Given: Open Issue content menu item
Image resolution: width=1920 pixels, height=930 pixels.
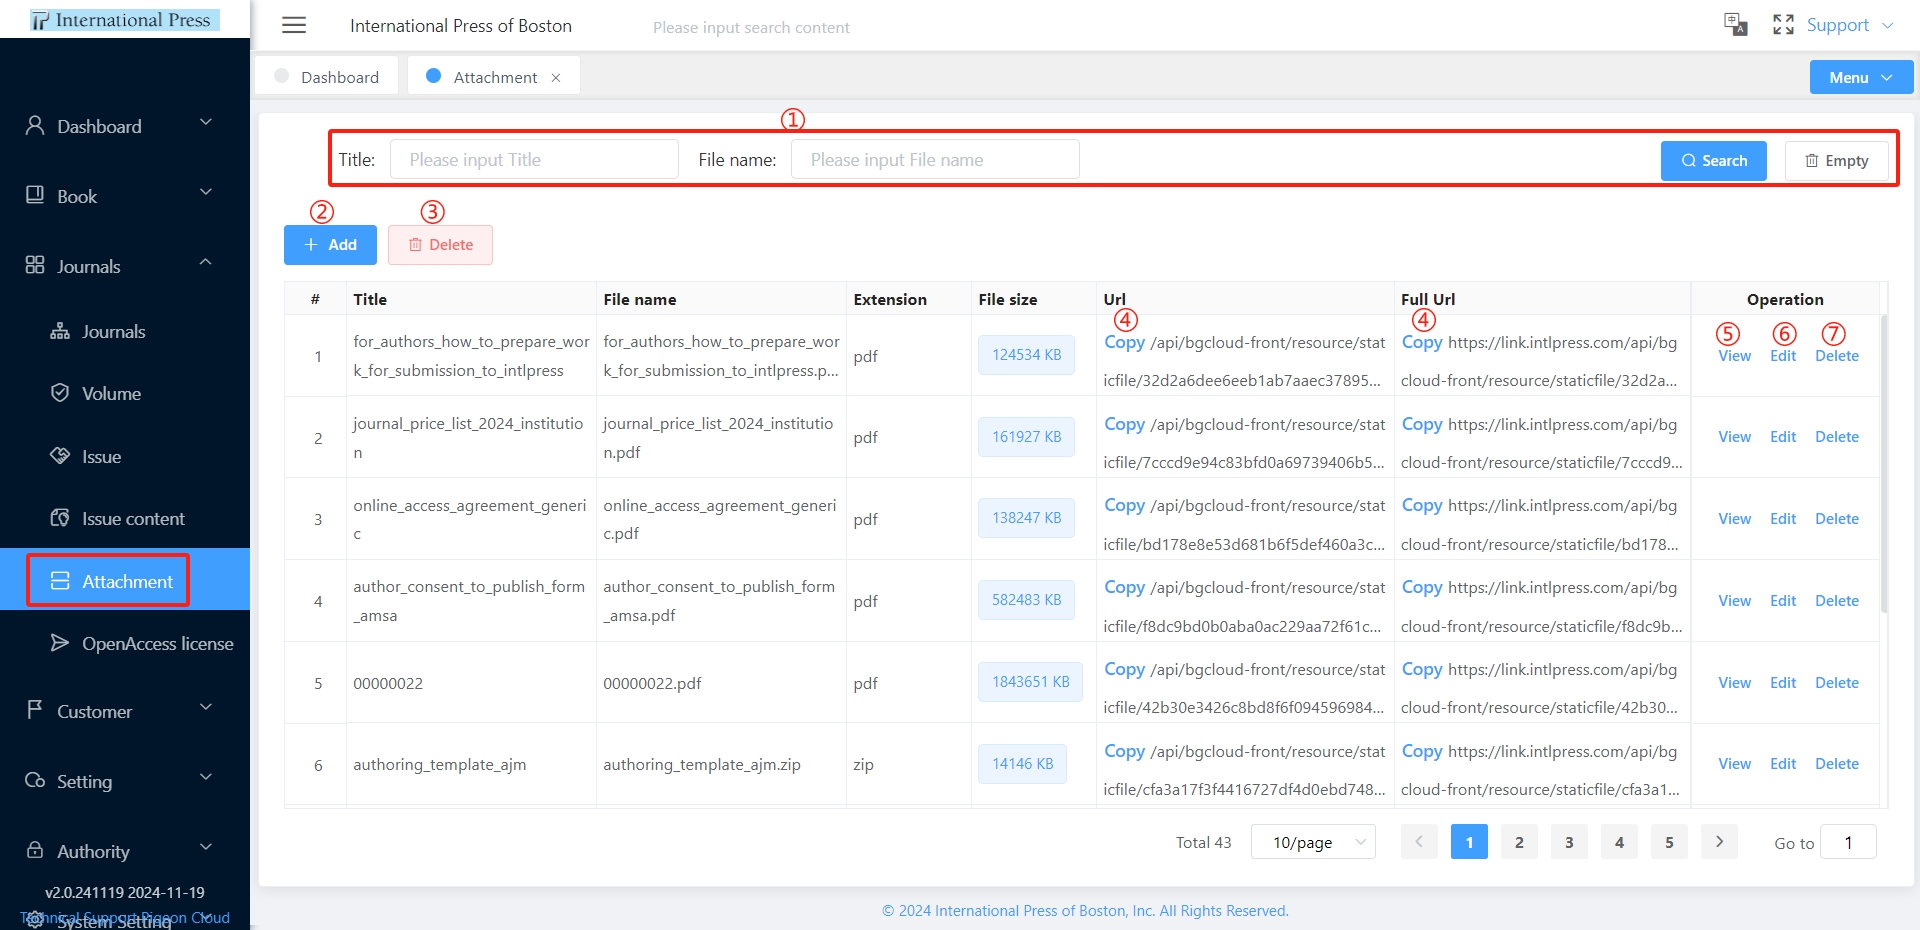Looking at the screenshot, I should click(125, 518).
